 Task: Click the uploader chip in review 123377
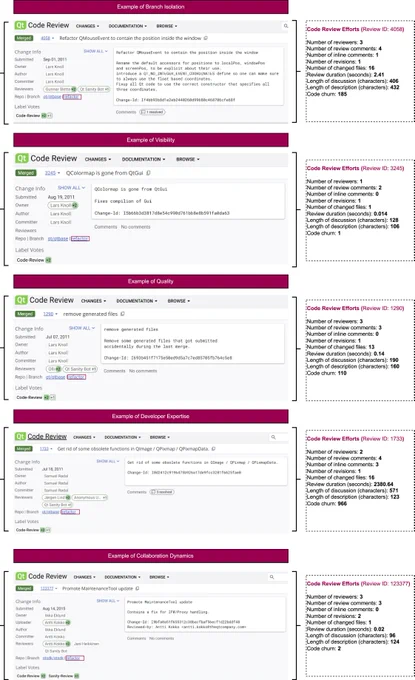pos(56,622)
